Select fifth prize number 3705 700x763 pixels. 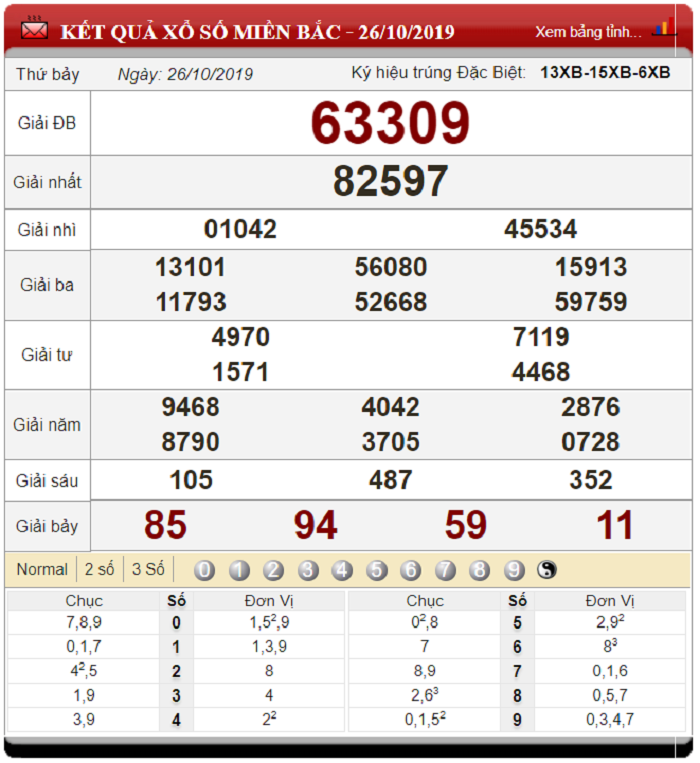point(391,442)
